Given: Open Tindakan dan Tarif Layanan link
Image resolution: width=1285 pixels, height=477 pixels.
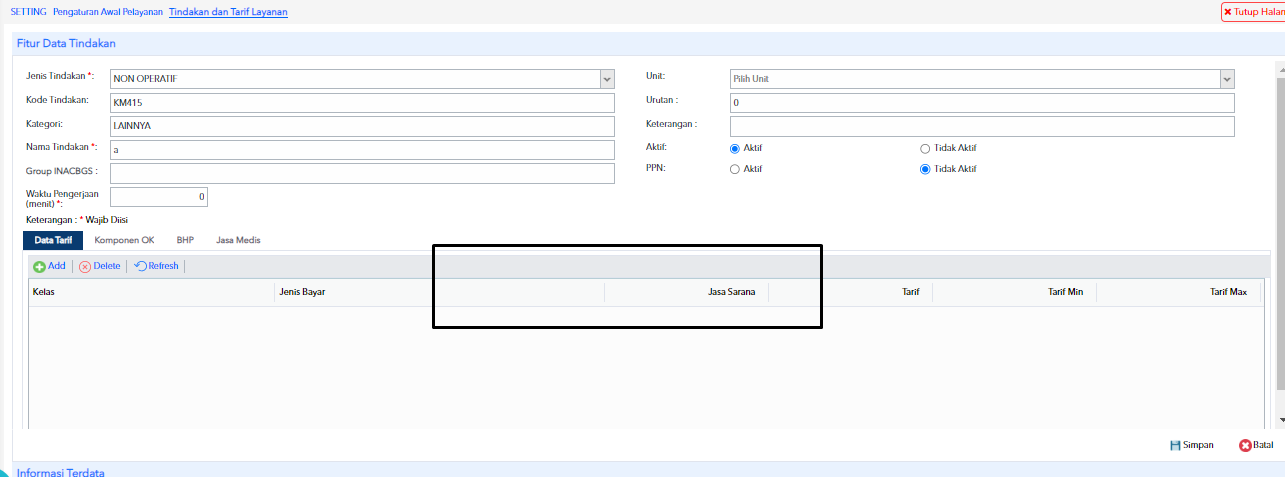Looking at the screenshot, I should point(228,12).
